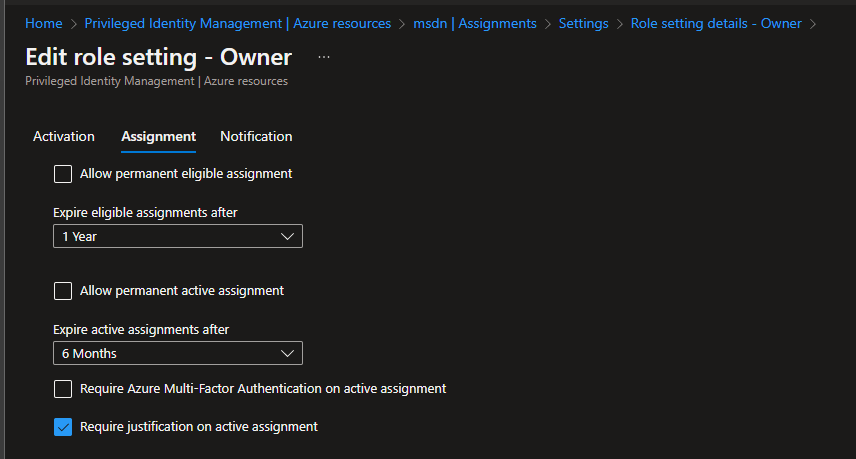Screen dimensions: 856x459
Task: Check Require Azure Multi-Factor Authentication on active assignment
Action: tap(63, 389)
